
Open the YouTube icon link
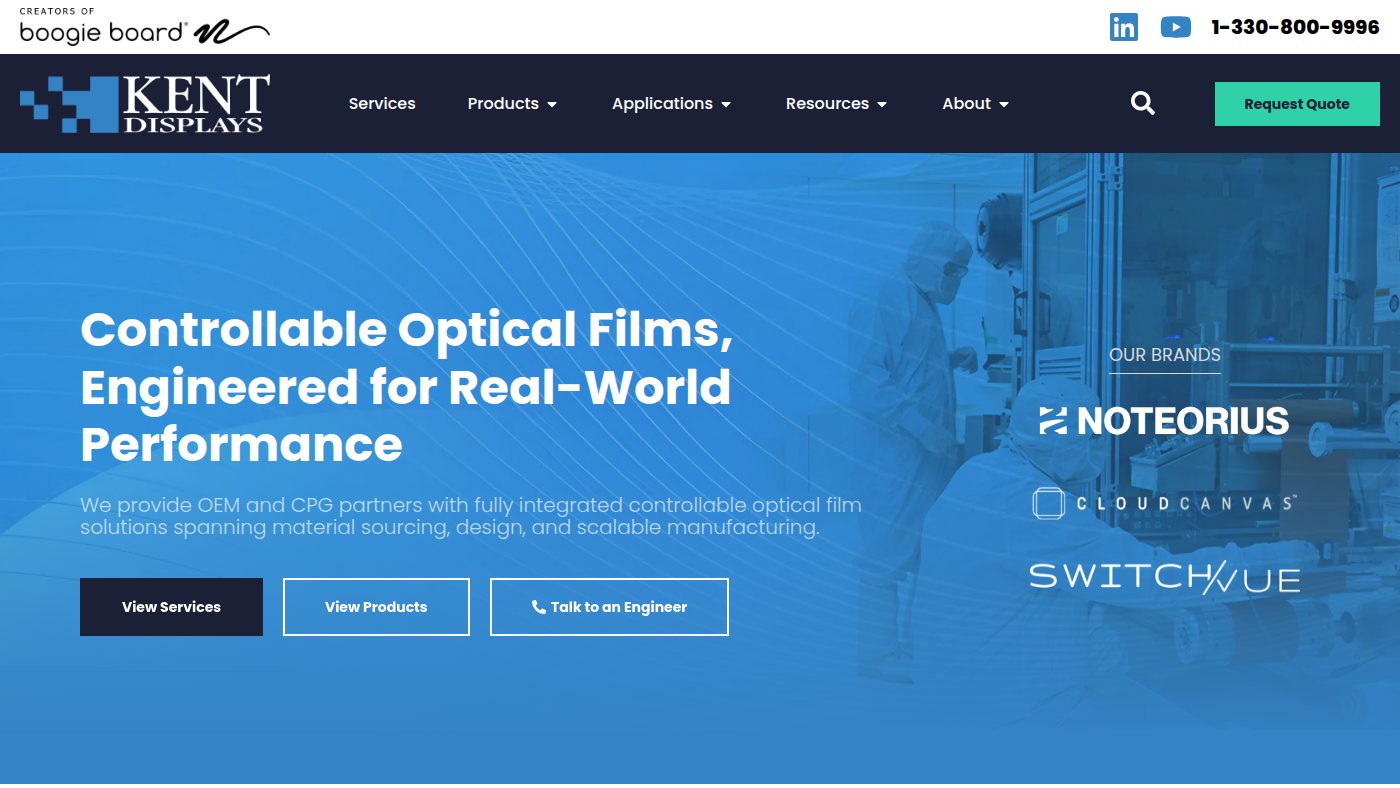1176,27
